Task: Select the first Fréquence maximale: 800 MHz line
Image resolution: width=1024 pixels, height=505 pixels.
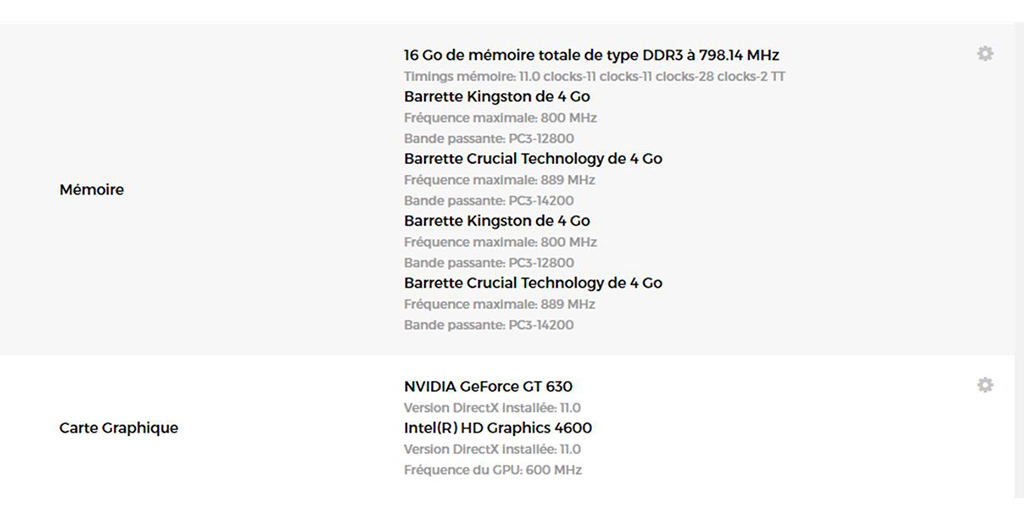Action: click(500, 118)
